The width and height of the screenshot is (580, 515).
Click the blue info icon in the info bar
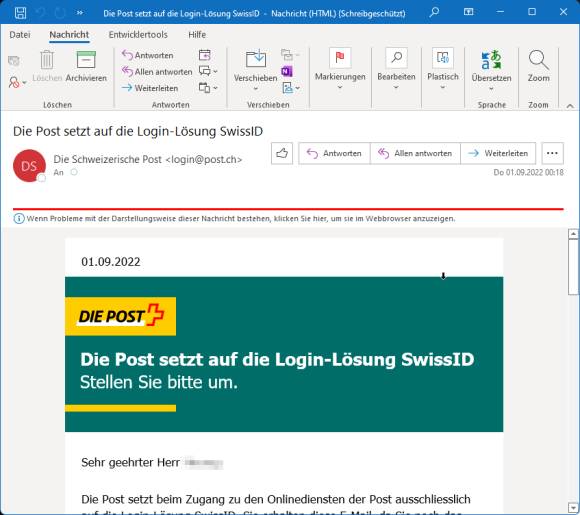19,218
